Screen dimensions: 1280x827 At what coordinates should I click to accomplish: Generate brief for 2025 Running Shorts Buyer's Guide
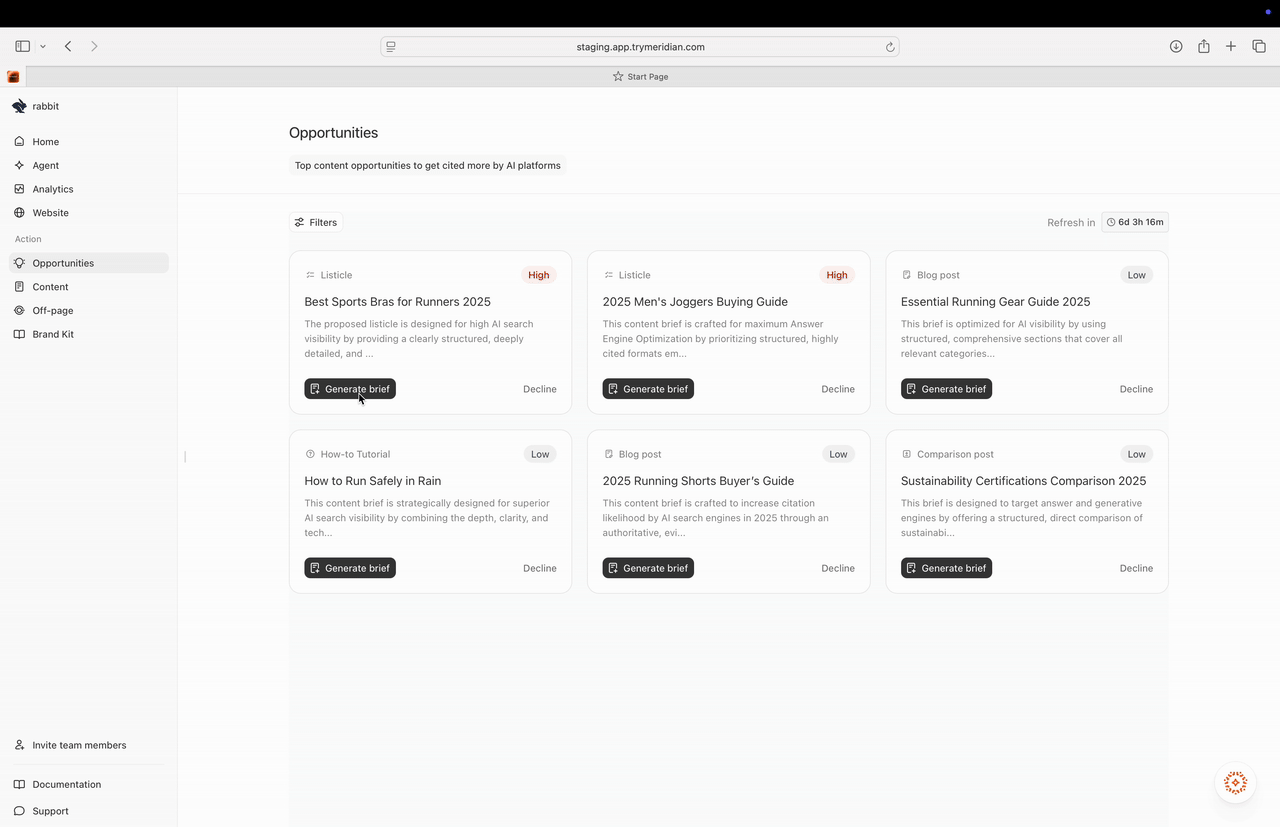point(648,568)
